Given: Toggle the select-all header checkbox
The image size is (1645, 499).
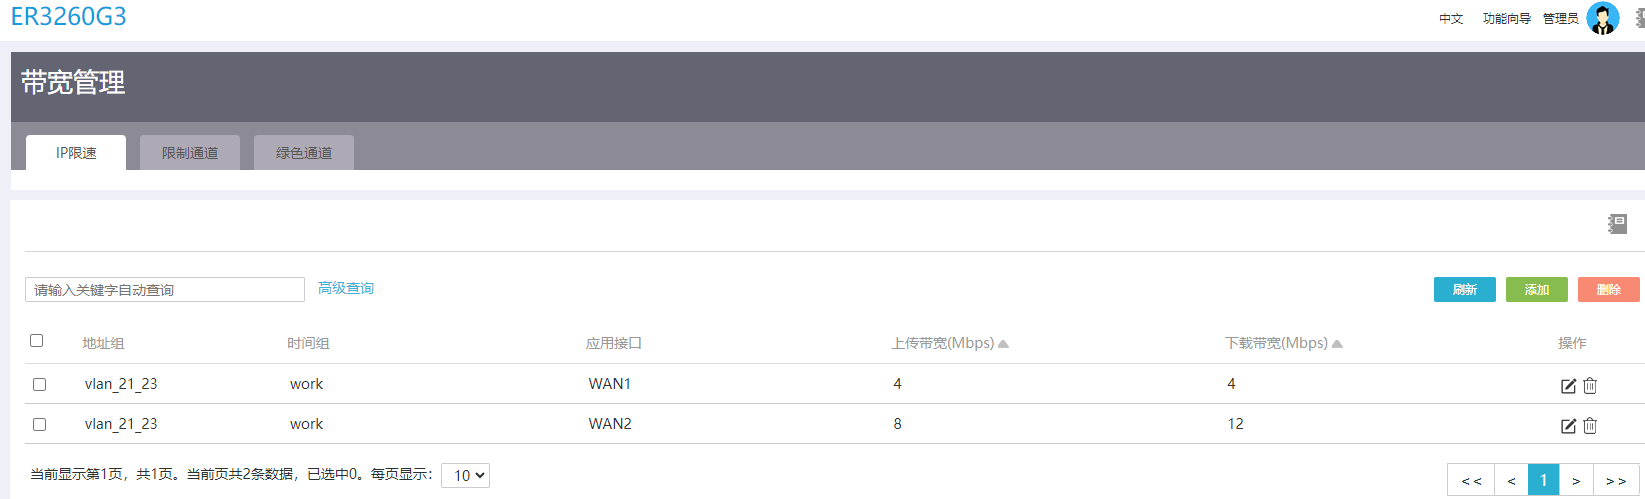Looking at the screenshot, I should tap(37, 341).
